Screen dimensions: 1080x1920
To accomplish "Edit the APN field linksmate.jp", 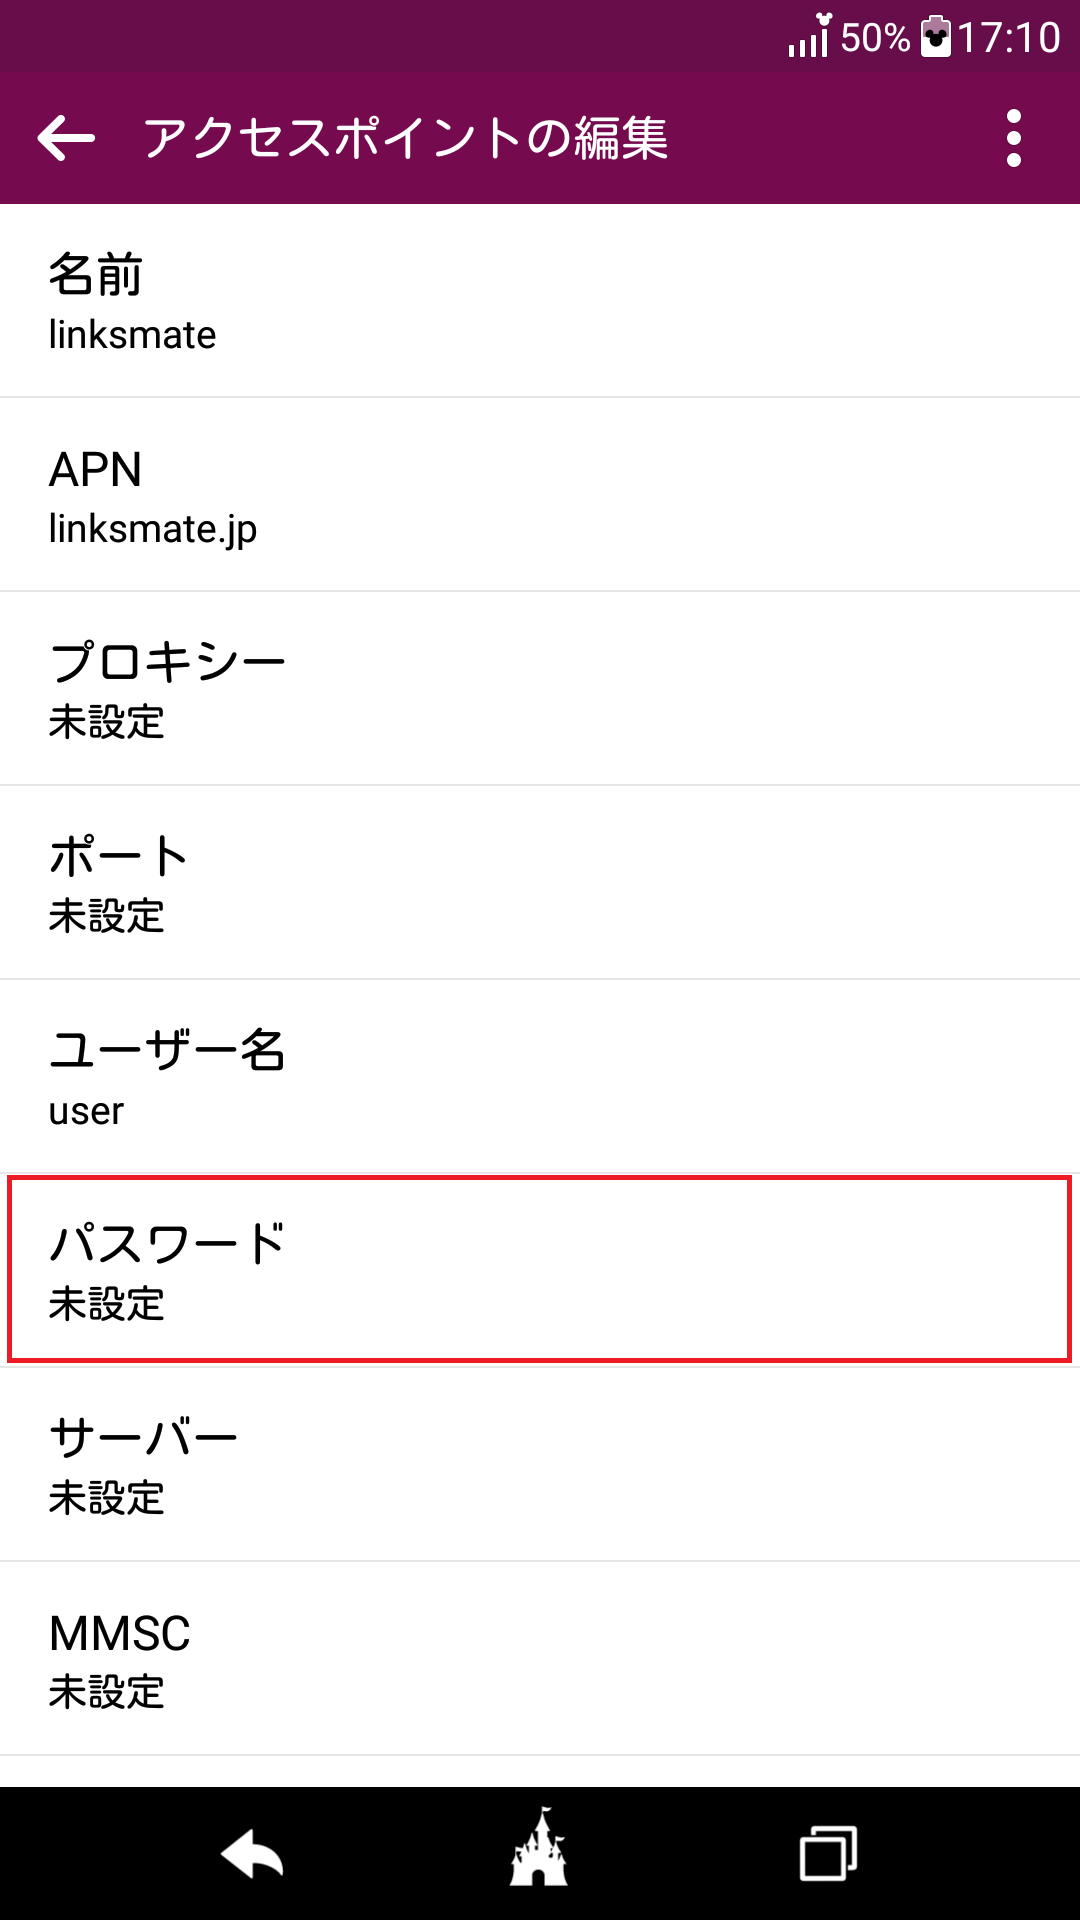I will (540, 495).
